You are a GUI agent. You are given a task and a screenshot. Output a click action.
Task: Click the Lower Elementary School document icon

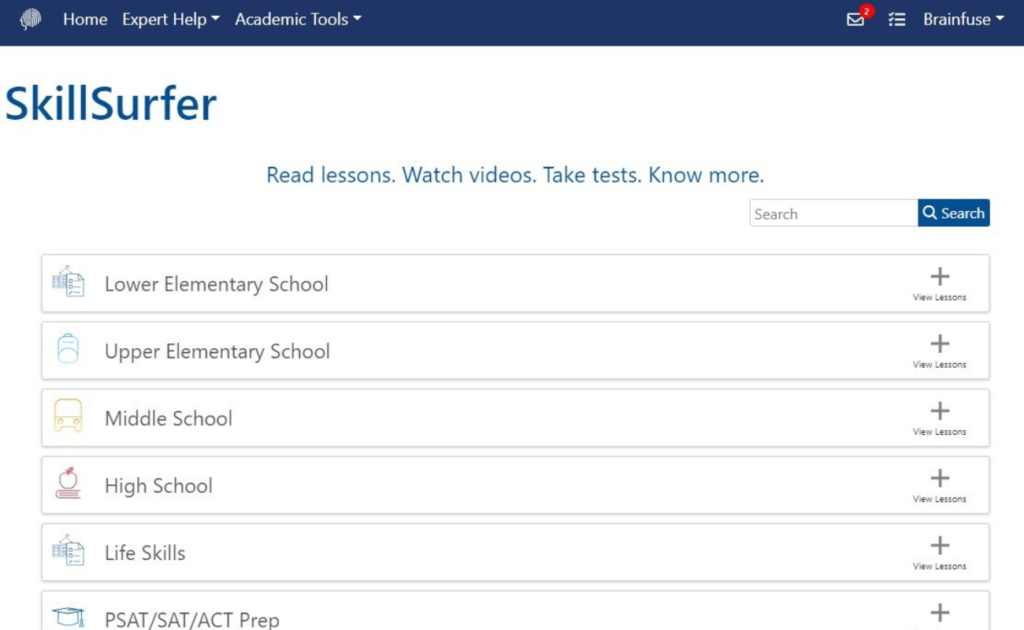pyautogui.click(x=69, y=282)
